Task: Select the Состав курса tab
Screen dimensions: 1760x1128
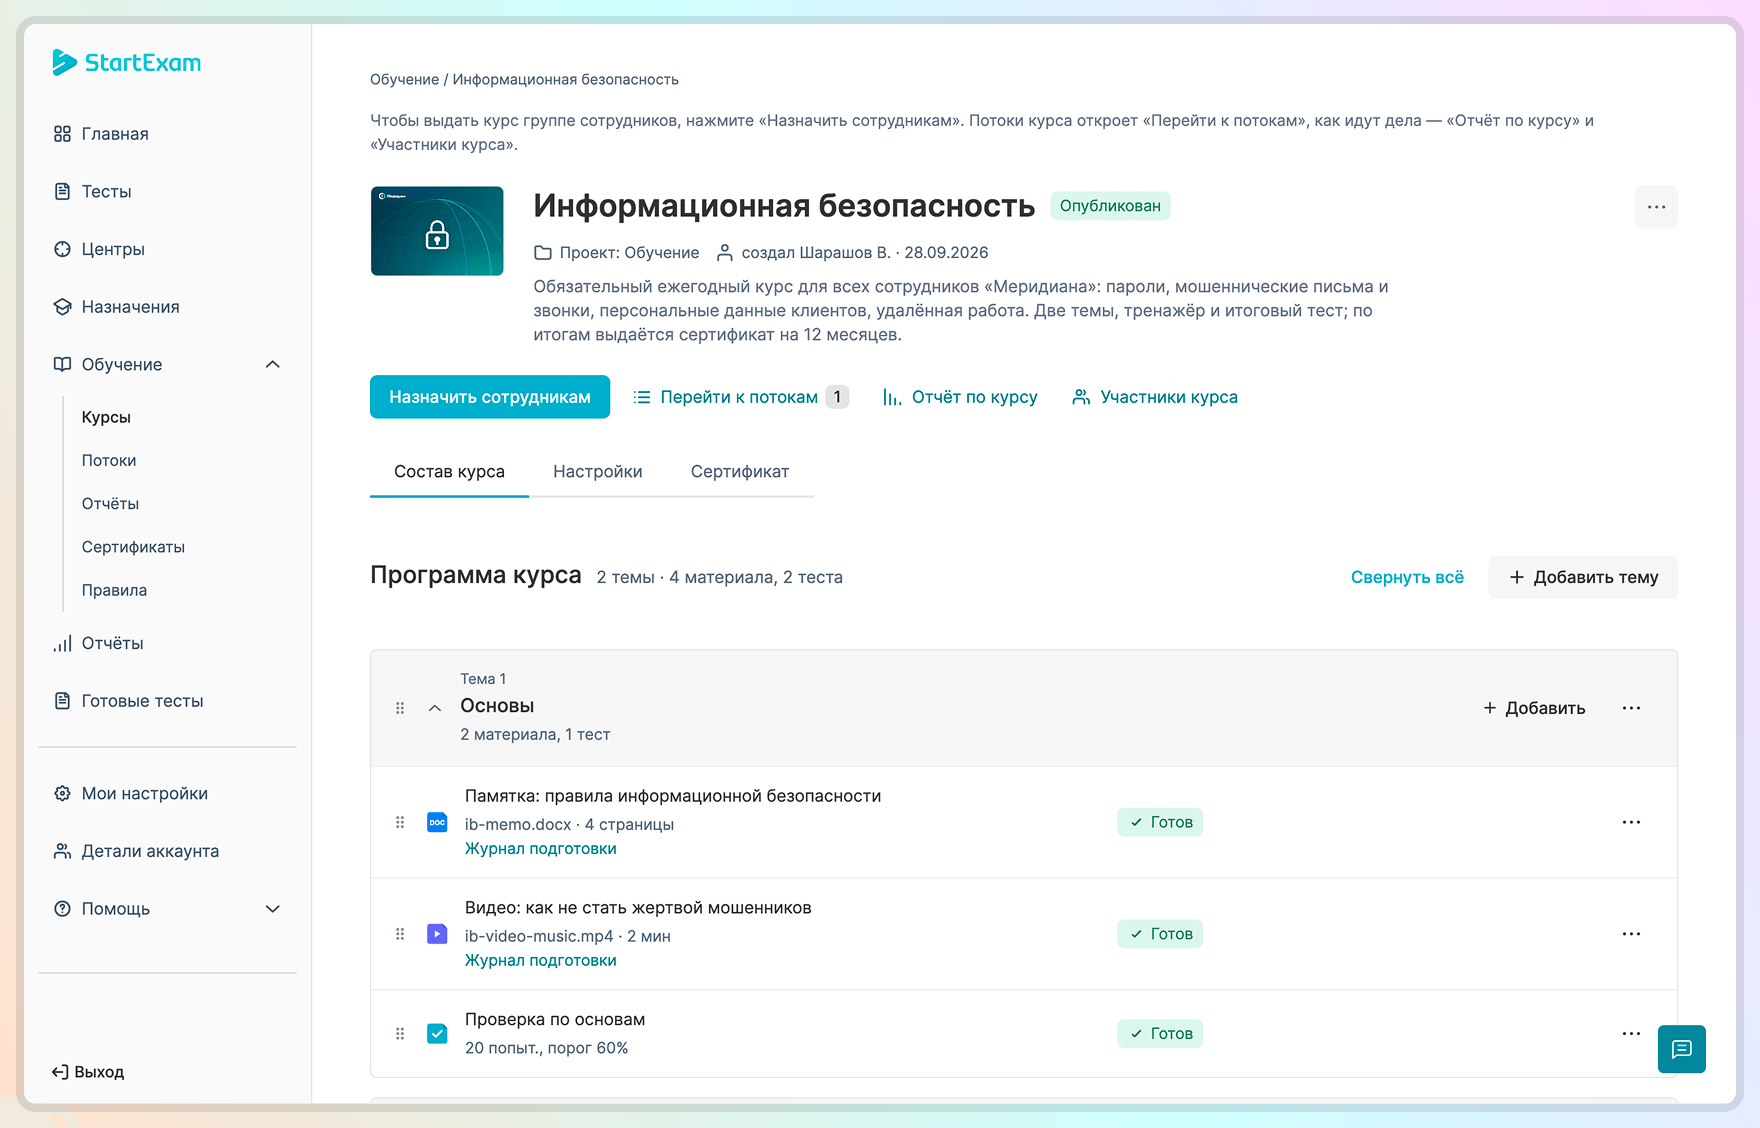Action: click(x=449, y=472)
